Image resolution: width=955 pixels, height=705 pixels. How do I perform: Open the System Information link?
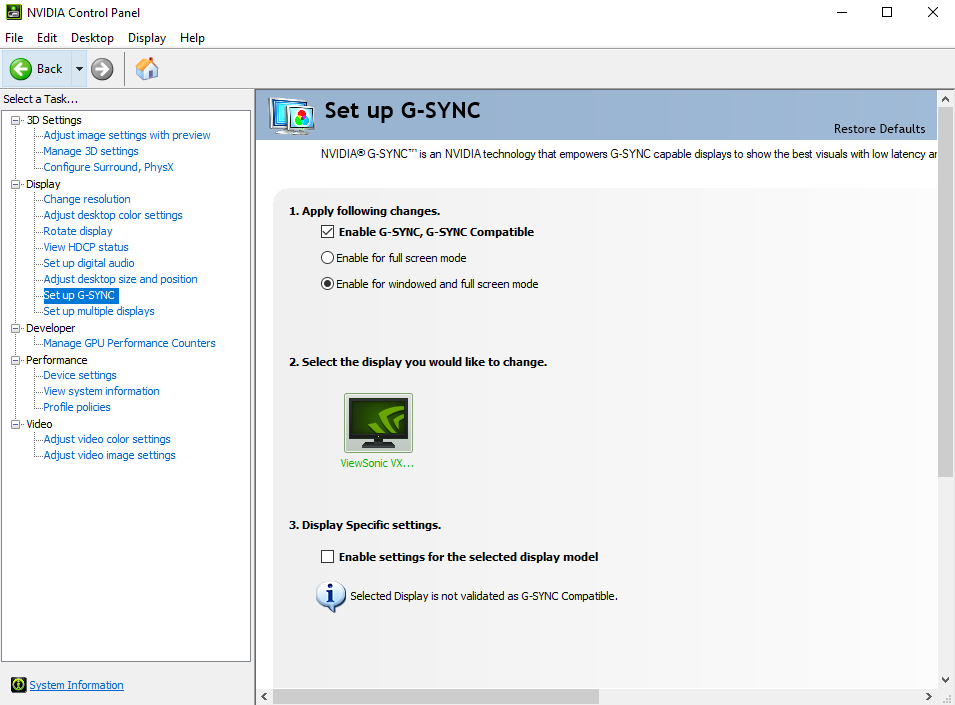(x=76, y=685)
